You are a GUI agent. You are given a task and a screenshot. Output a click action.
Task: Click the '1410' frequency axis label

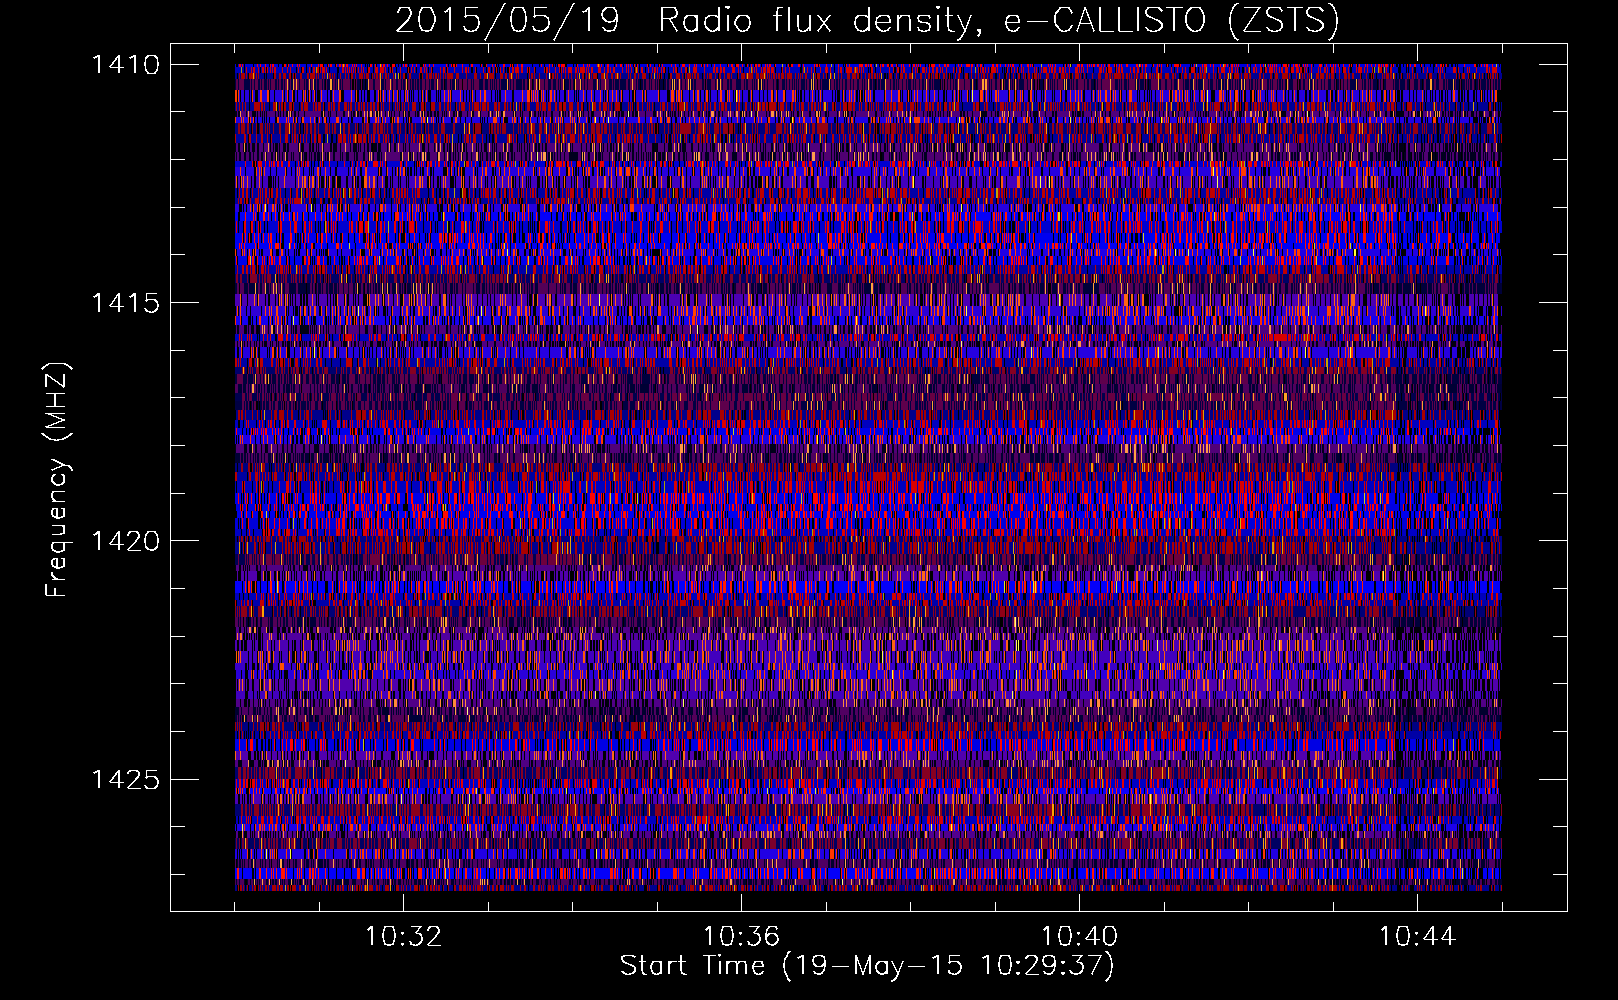coord(125,65)
